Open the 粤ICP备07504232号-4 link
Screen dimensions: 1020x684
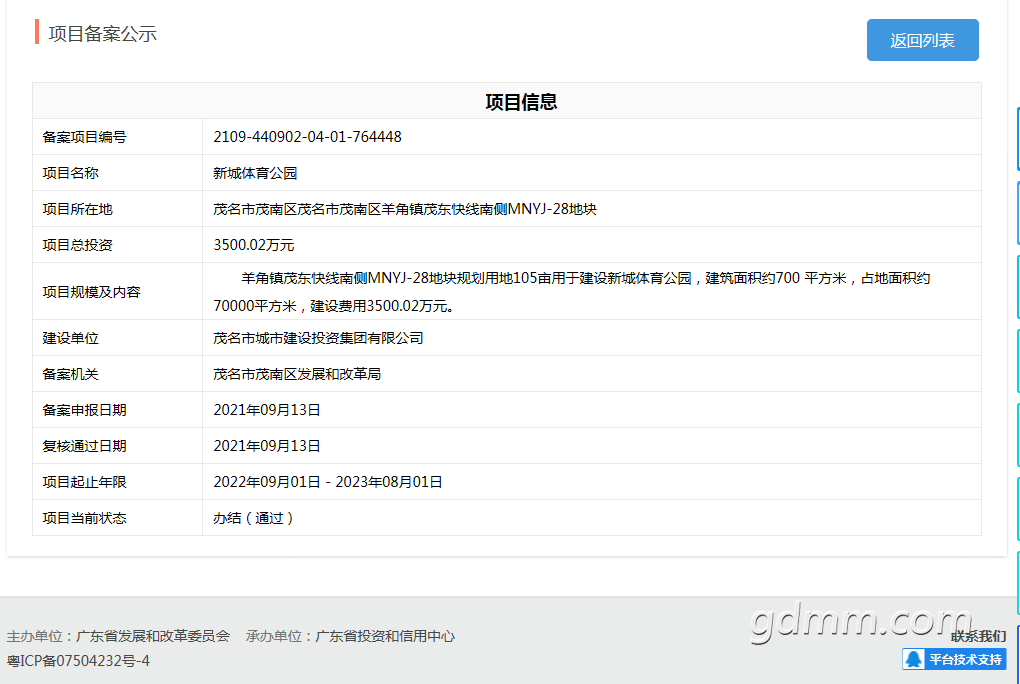click(78, 661)
